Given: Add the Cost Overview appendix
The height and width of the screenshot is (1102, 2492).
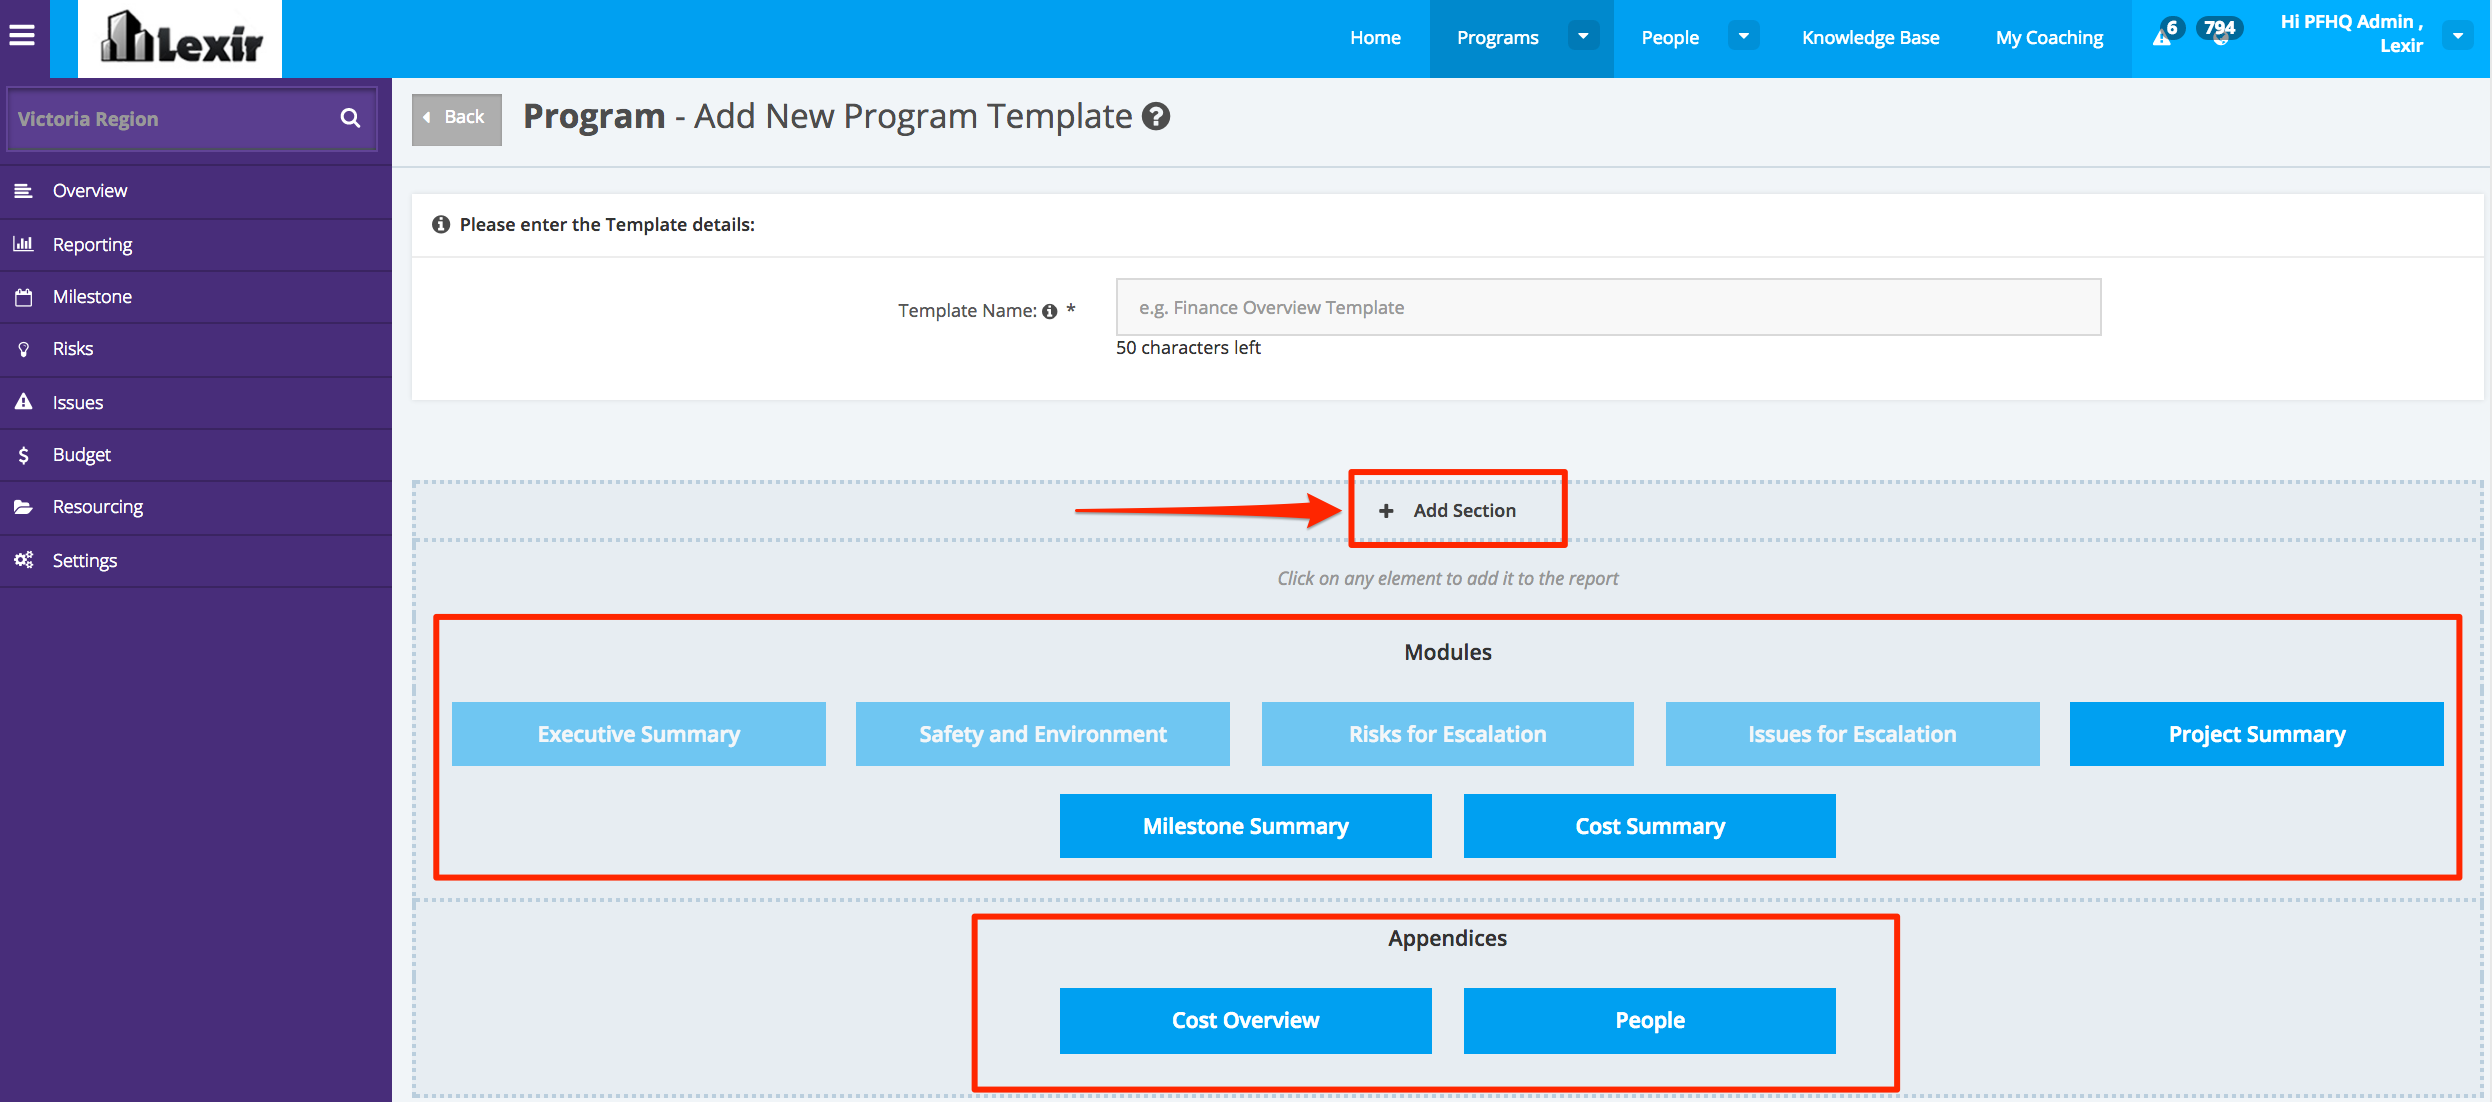Looking at the screenshot, I should pos(1245,1020).
